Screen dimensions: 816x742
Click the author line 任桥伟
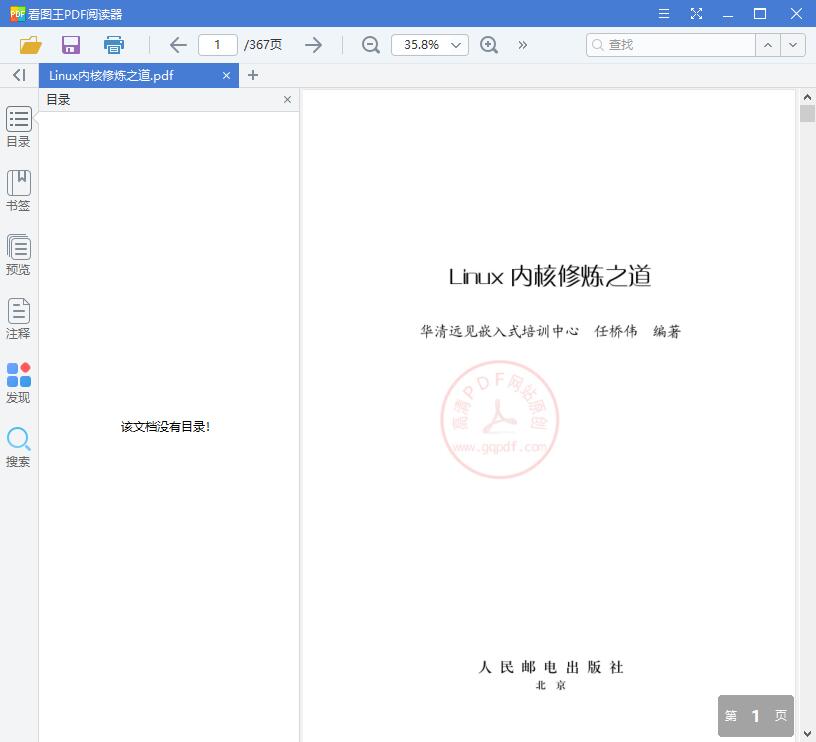click(616, 331)
